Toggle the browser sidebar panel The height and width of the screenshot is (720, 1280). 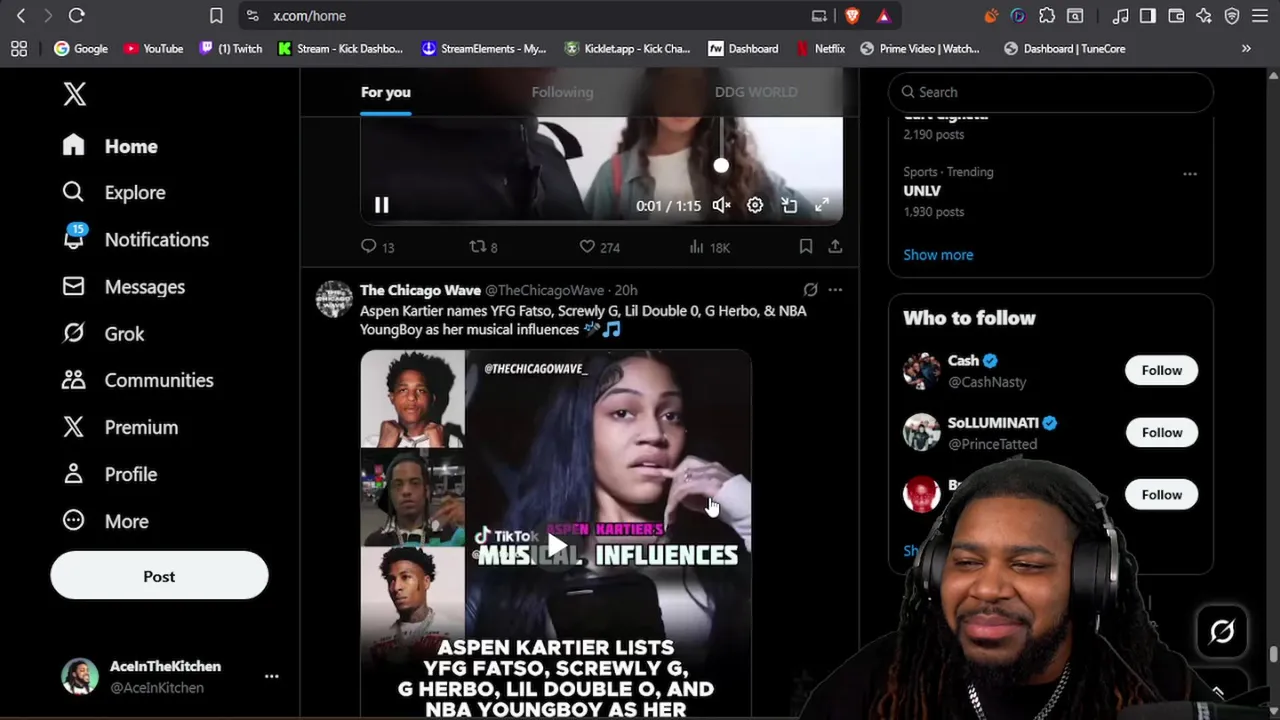point(1148,16)
